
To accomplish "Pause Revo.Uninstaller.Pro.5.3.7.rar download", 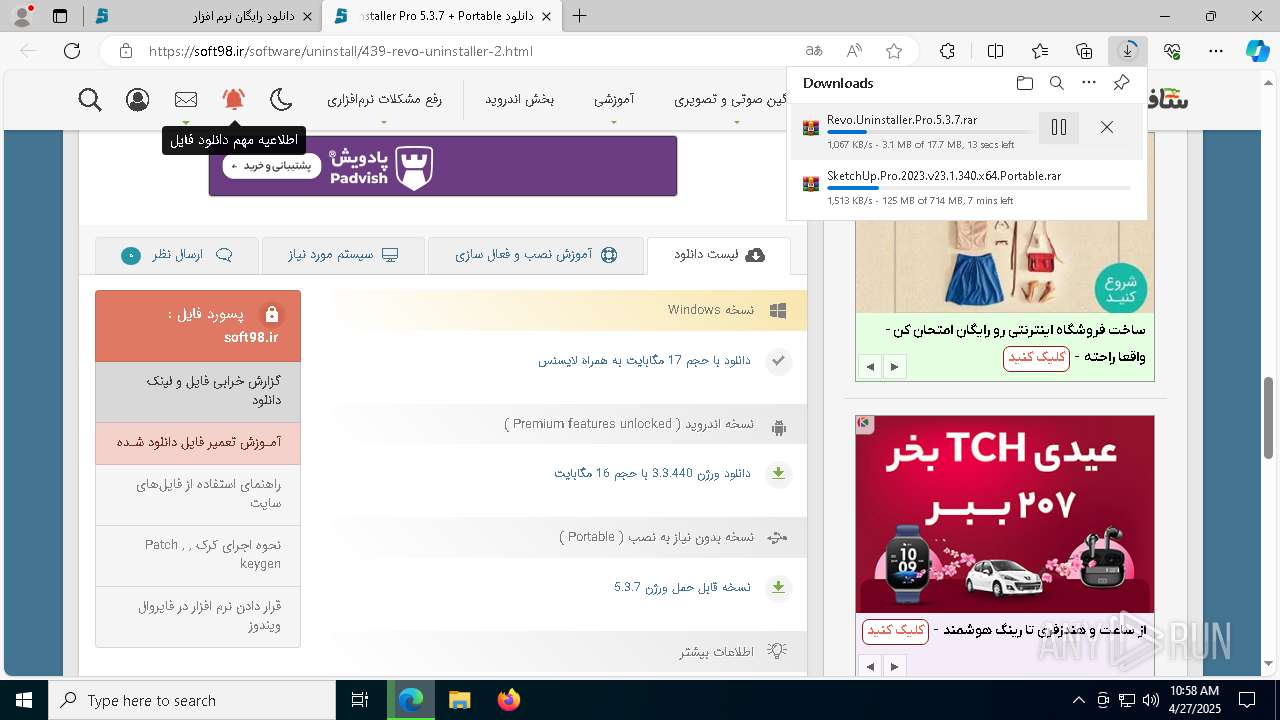I will [1059, 127].
